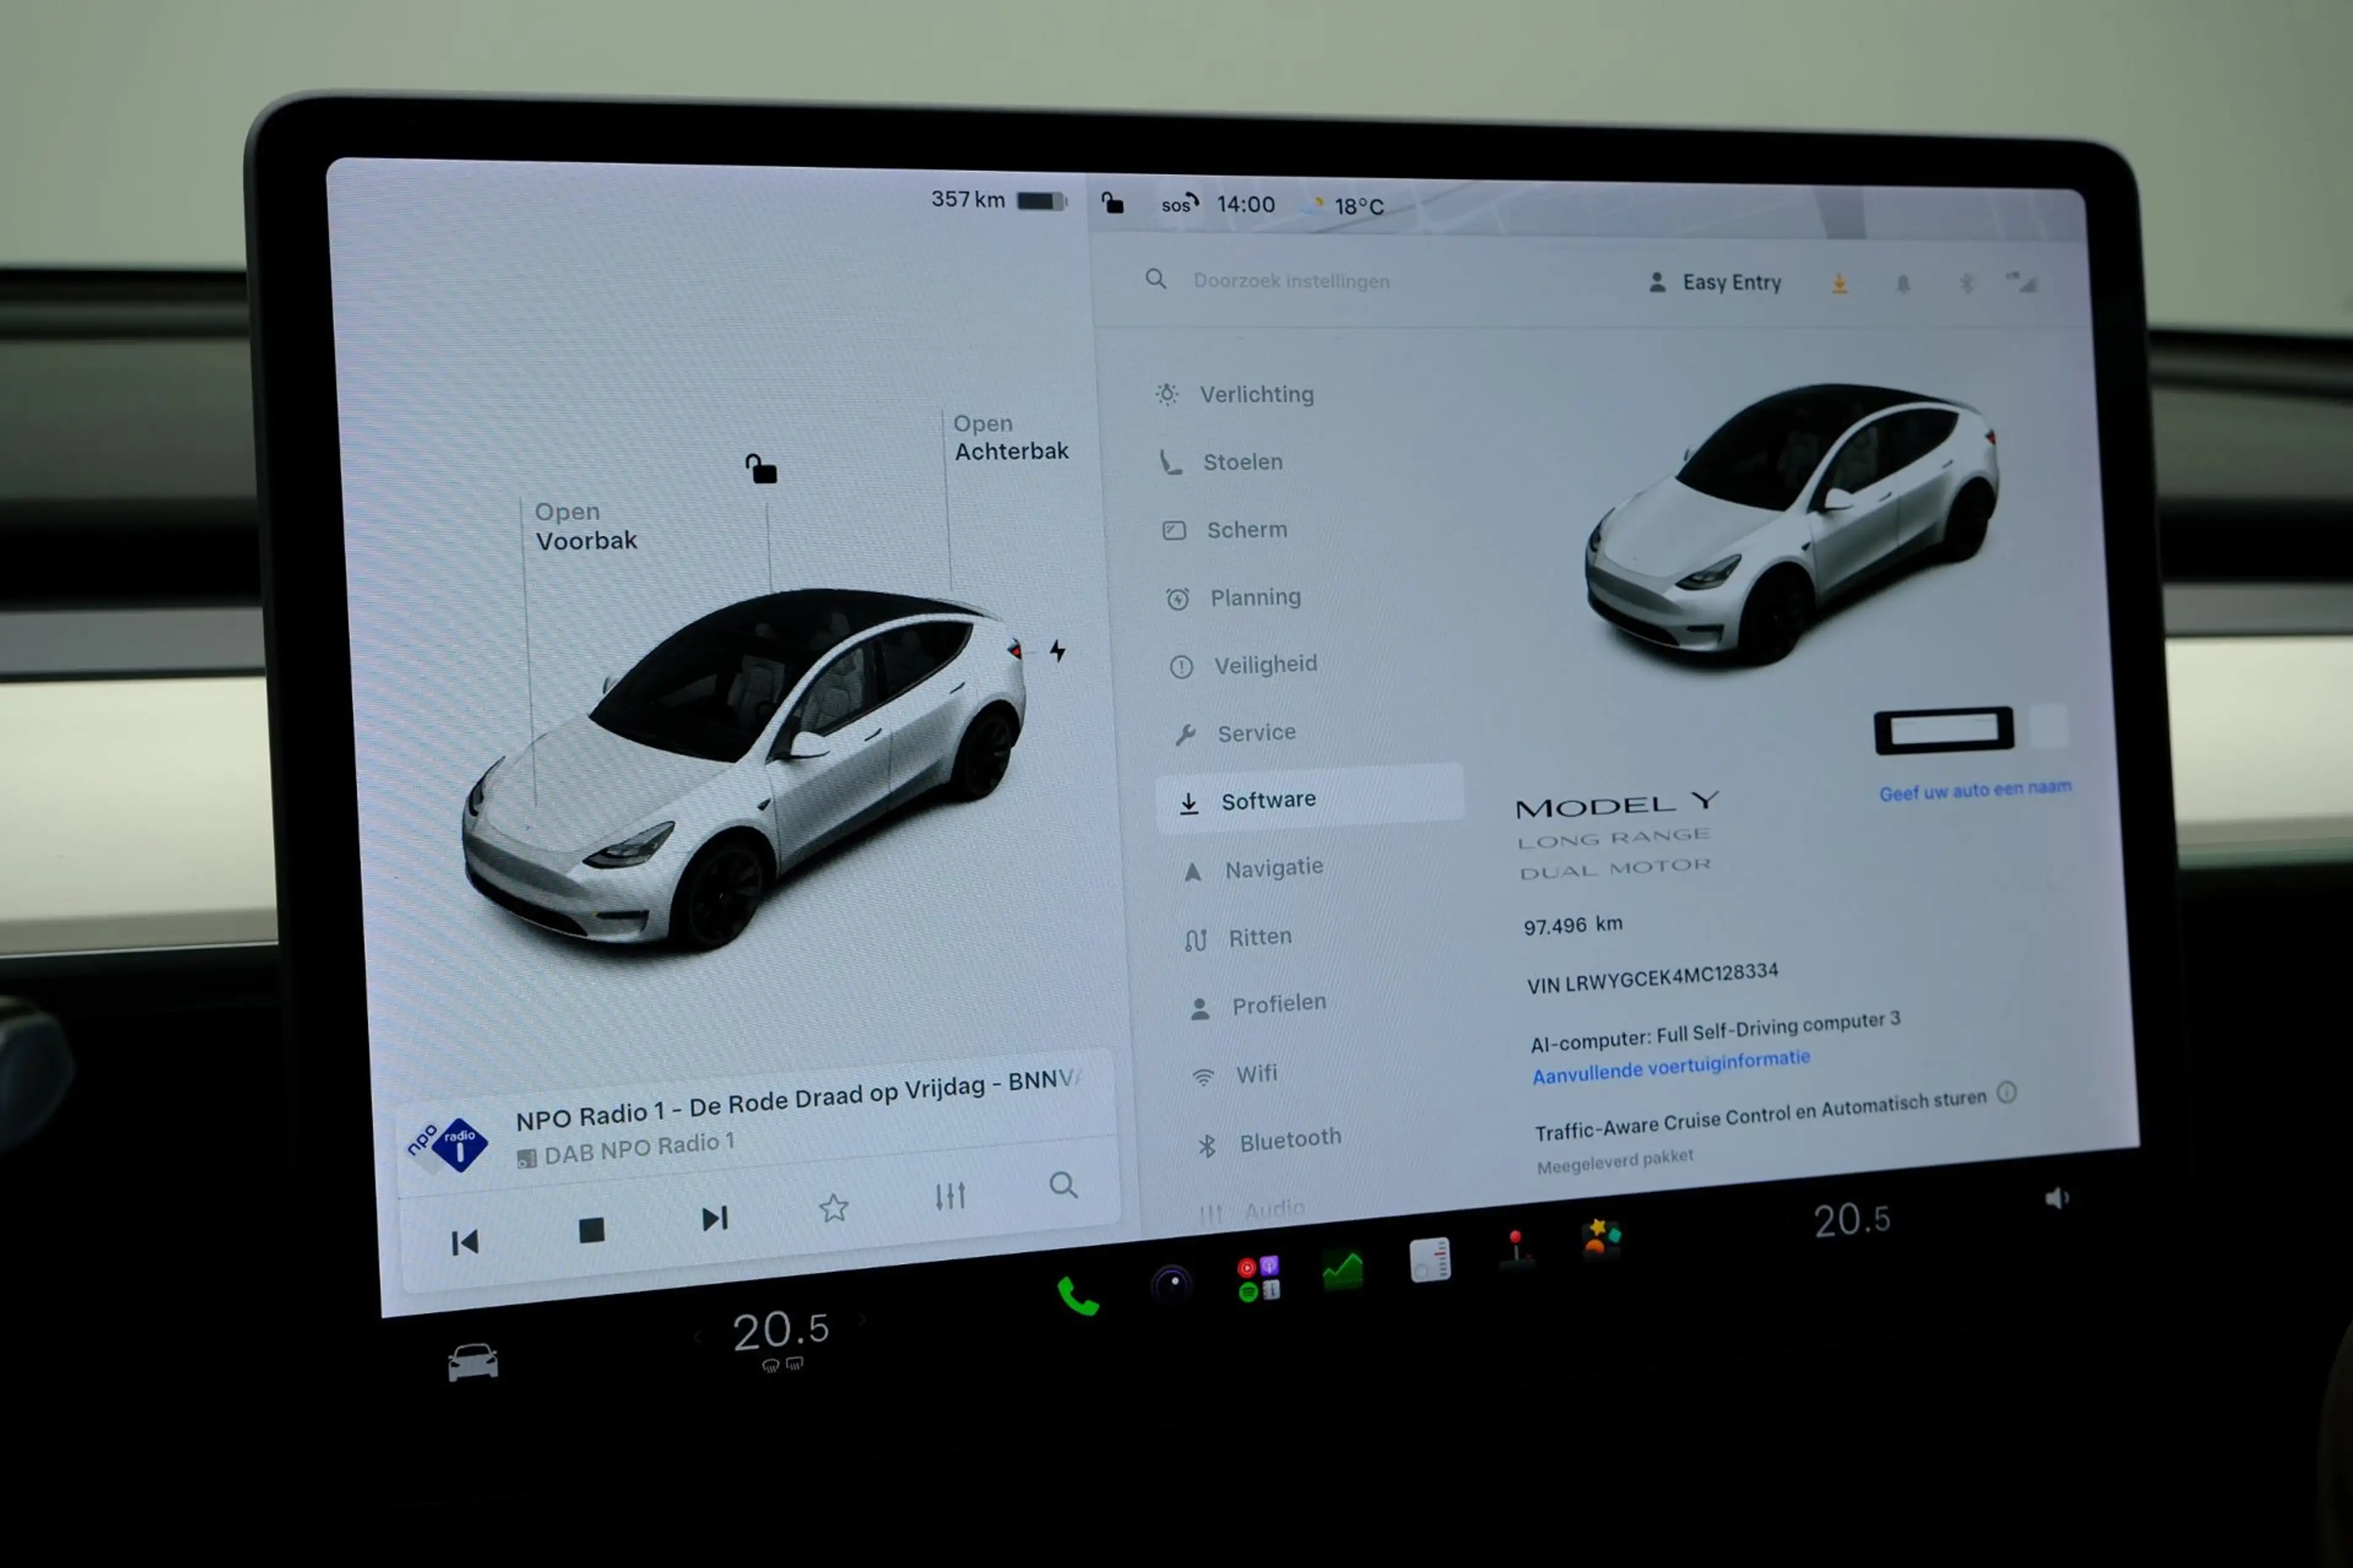Tap the notification bell icon in header
The image size is (2353, 1568).
pyautogui.click(x=1903, y=285)
